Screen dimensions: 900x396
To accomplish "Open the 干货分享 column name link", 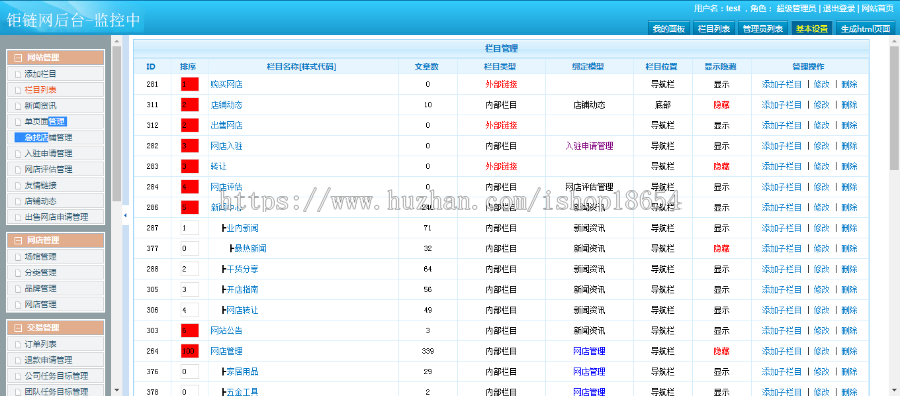I will 242,269.
